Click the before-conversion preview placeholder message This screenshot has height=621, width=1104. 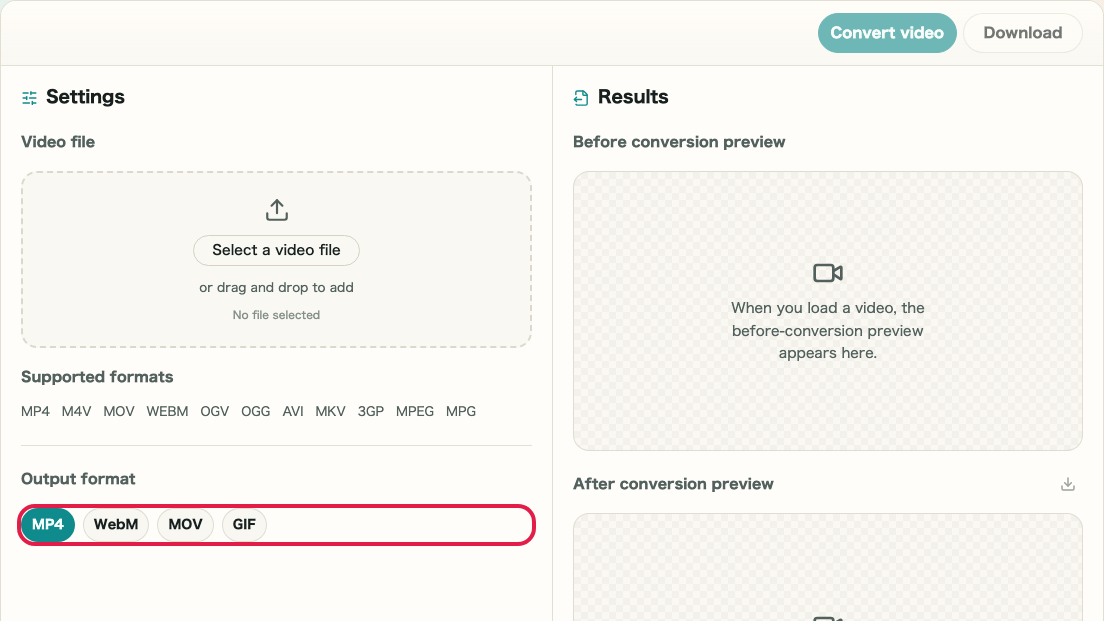(827, 331)
